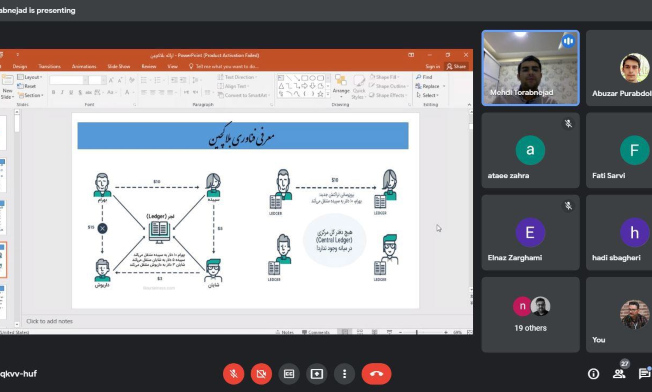Click the 19 others participants tile
Screen dimensions: 652x392
pyautogui.click(x=531, y=315)
